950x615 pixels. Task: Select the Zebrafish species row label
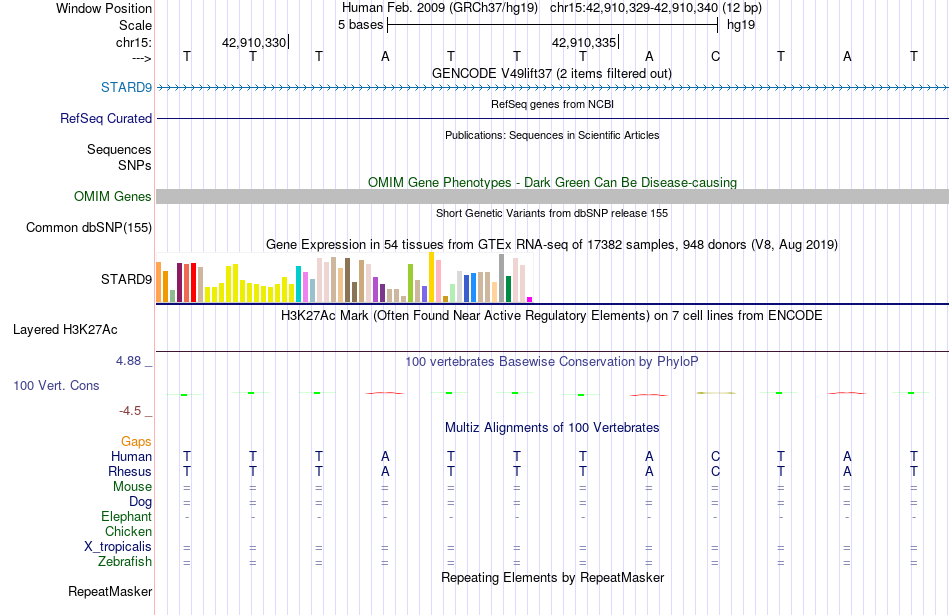(125, 562)
